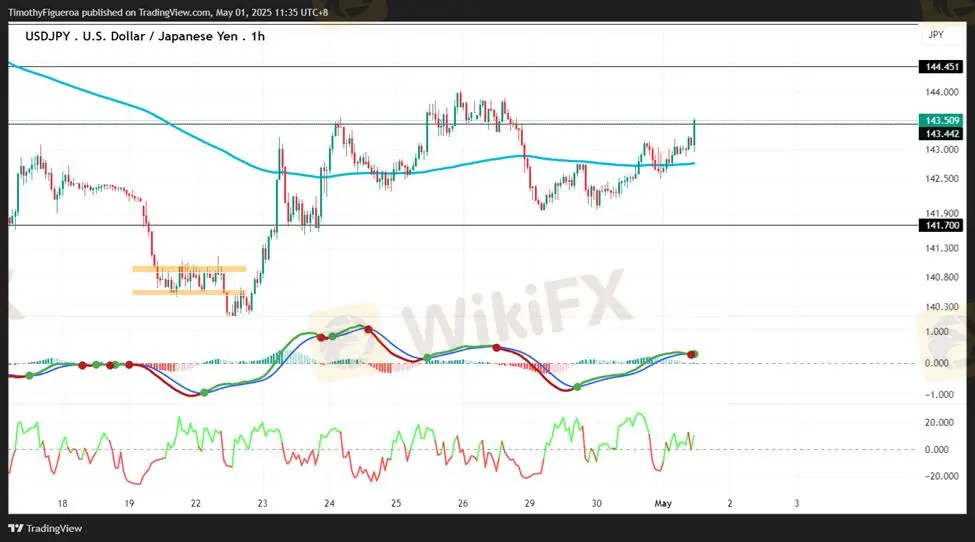
Task: Click date label 23 on time axis
Action: 262,503
